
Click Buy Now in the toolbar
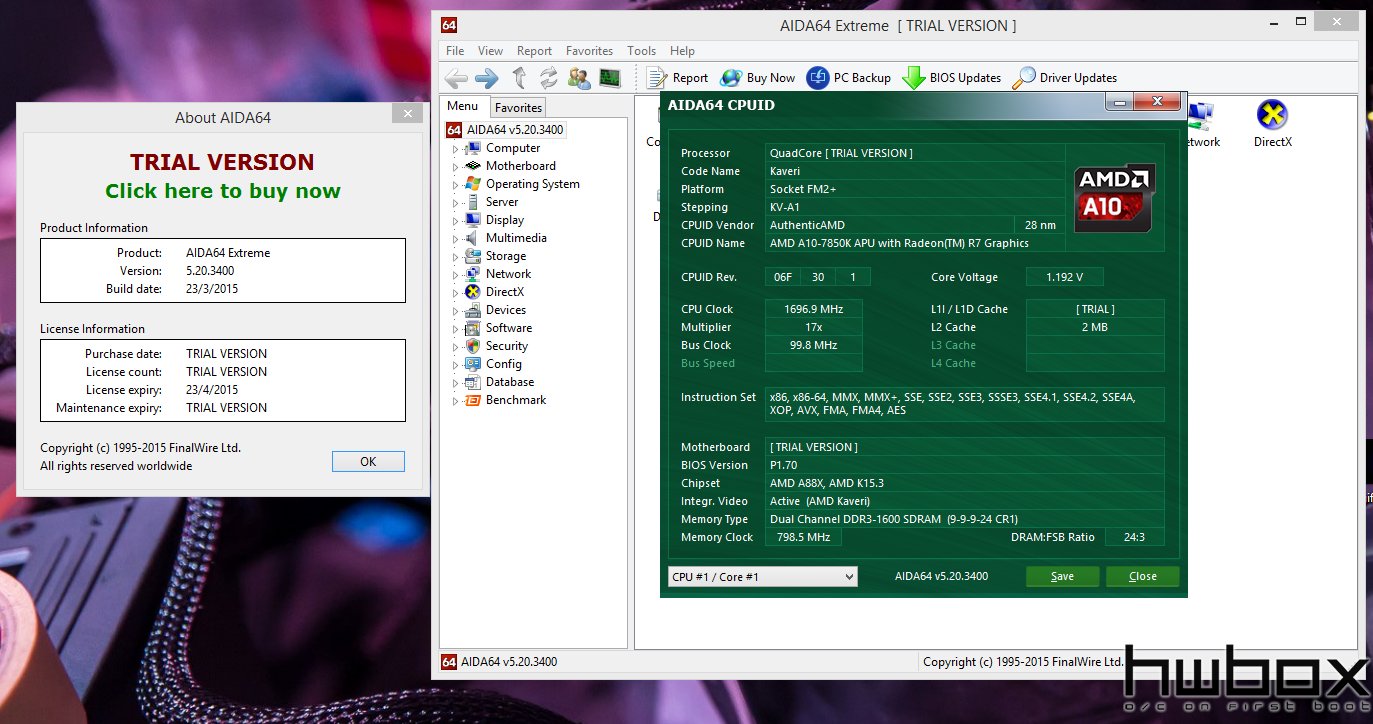coord(758,78)
